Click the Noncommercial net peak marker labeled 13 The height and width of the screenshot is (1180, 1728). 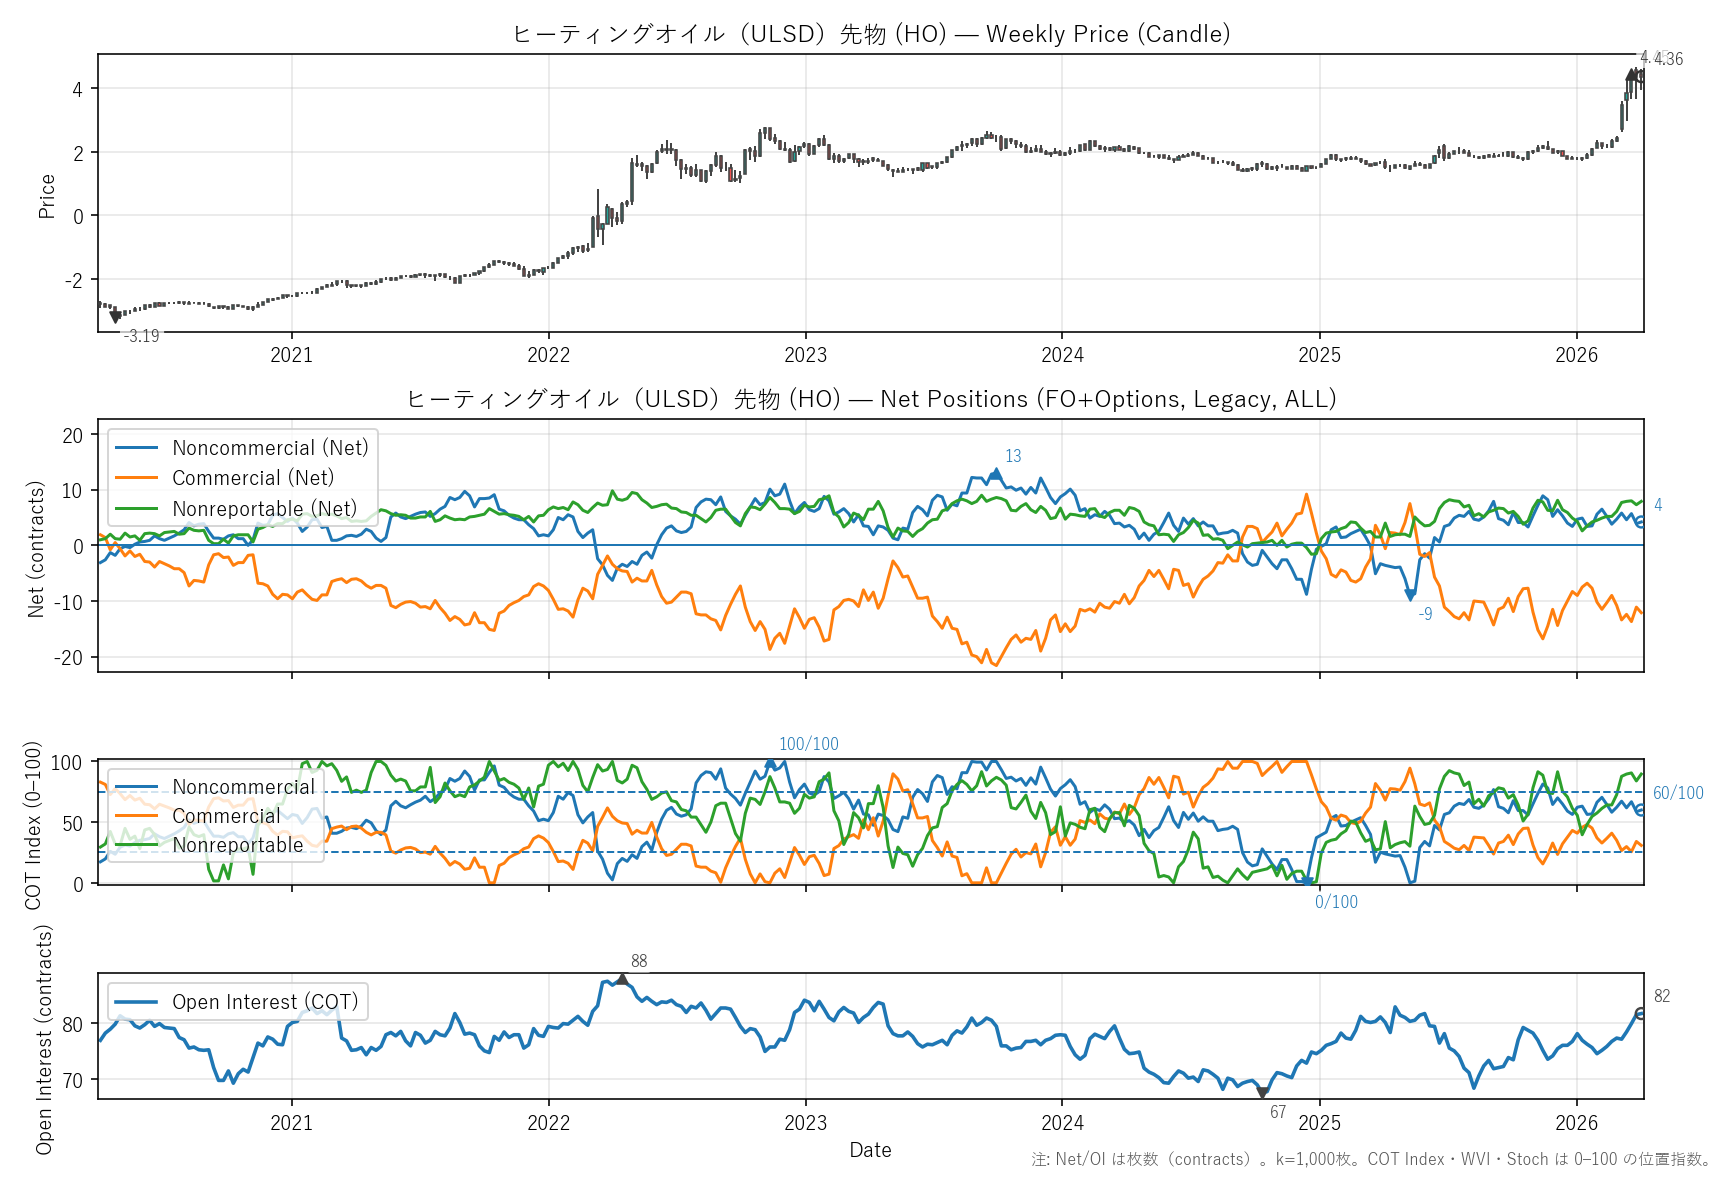tap(995, 474)
